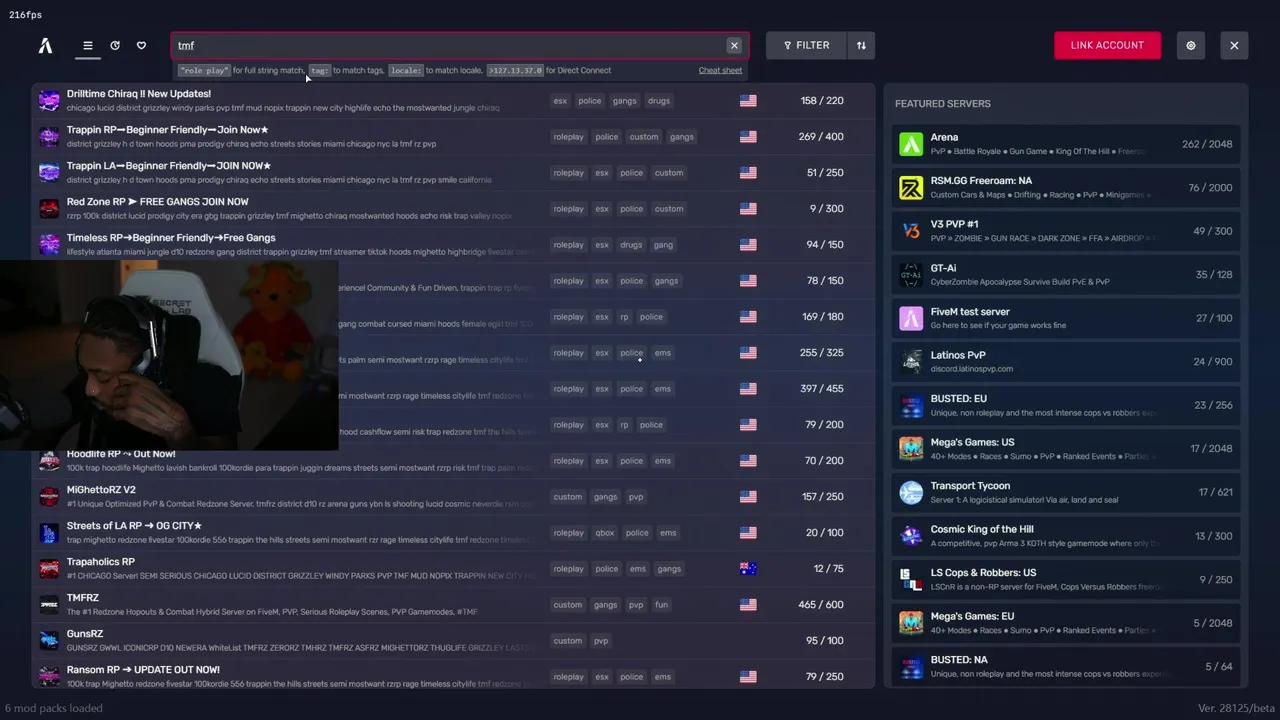
Task: Select Streets of LA RP server icon
Action: tap(49, 532)
